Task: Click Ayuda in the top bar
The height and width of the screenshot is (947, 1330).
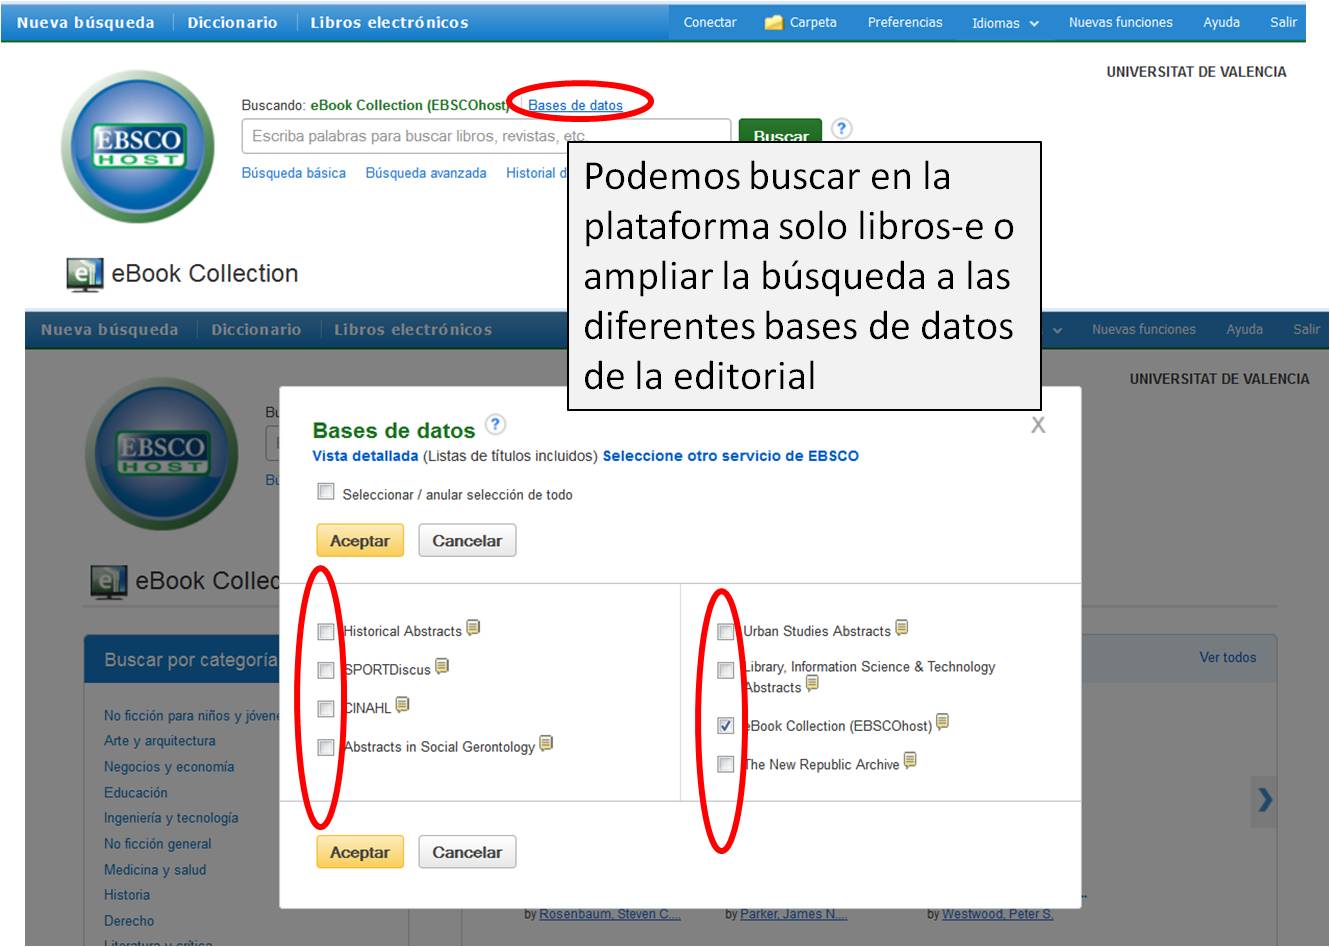Action: pos(1221,22)
